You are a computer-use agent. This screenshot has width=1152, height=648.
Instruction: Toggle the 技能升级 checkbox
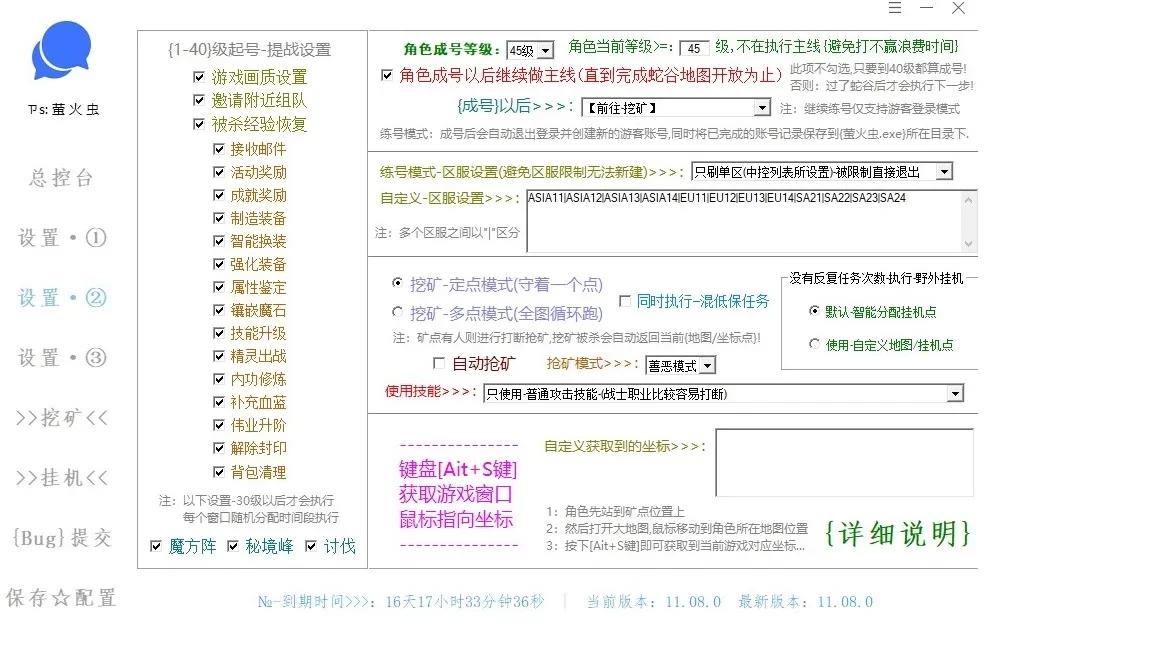pos(218,333)
